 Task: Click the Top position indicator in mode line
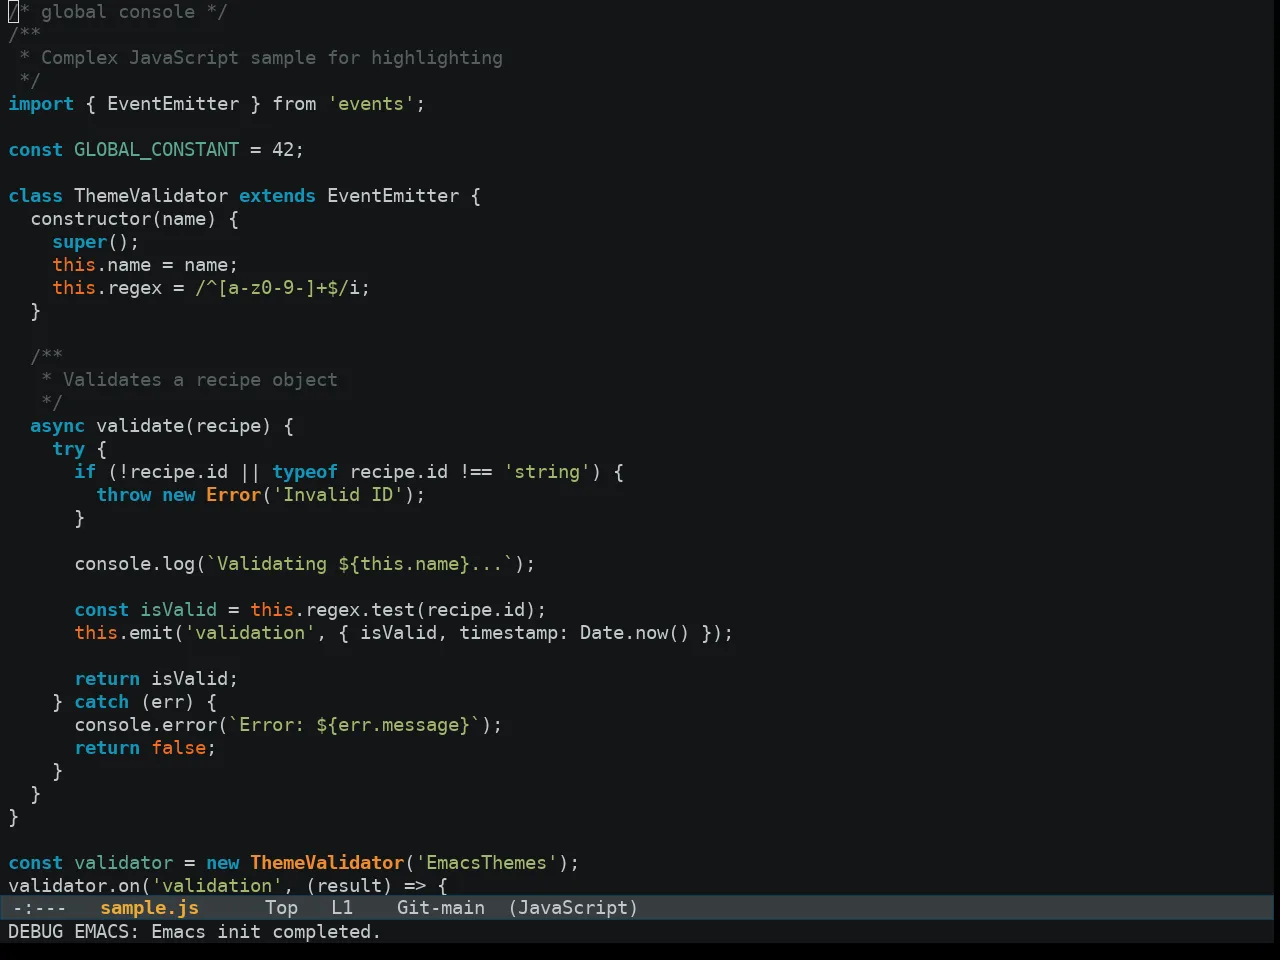(x=282, y=908)
